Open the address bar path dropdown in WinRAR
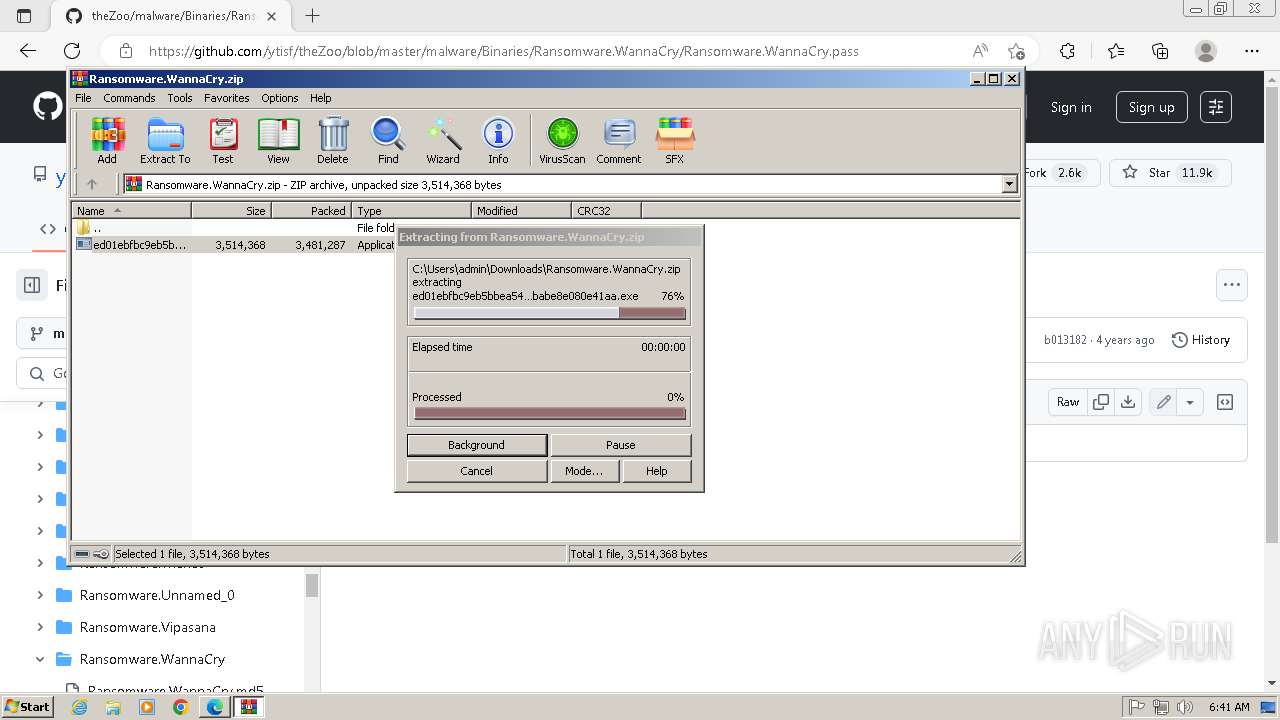1280x720 pixels. click(x=1009, y=184)
